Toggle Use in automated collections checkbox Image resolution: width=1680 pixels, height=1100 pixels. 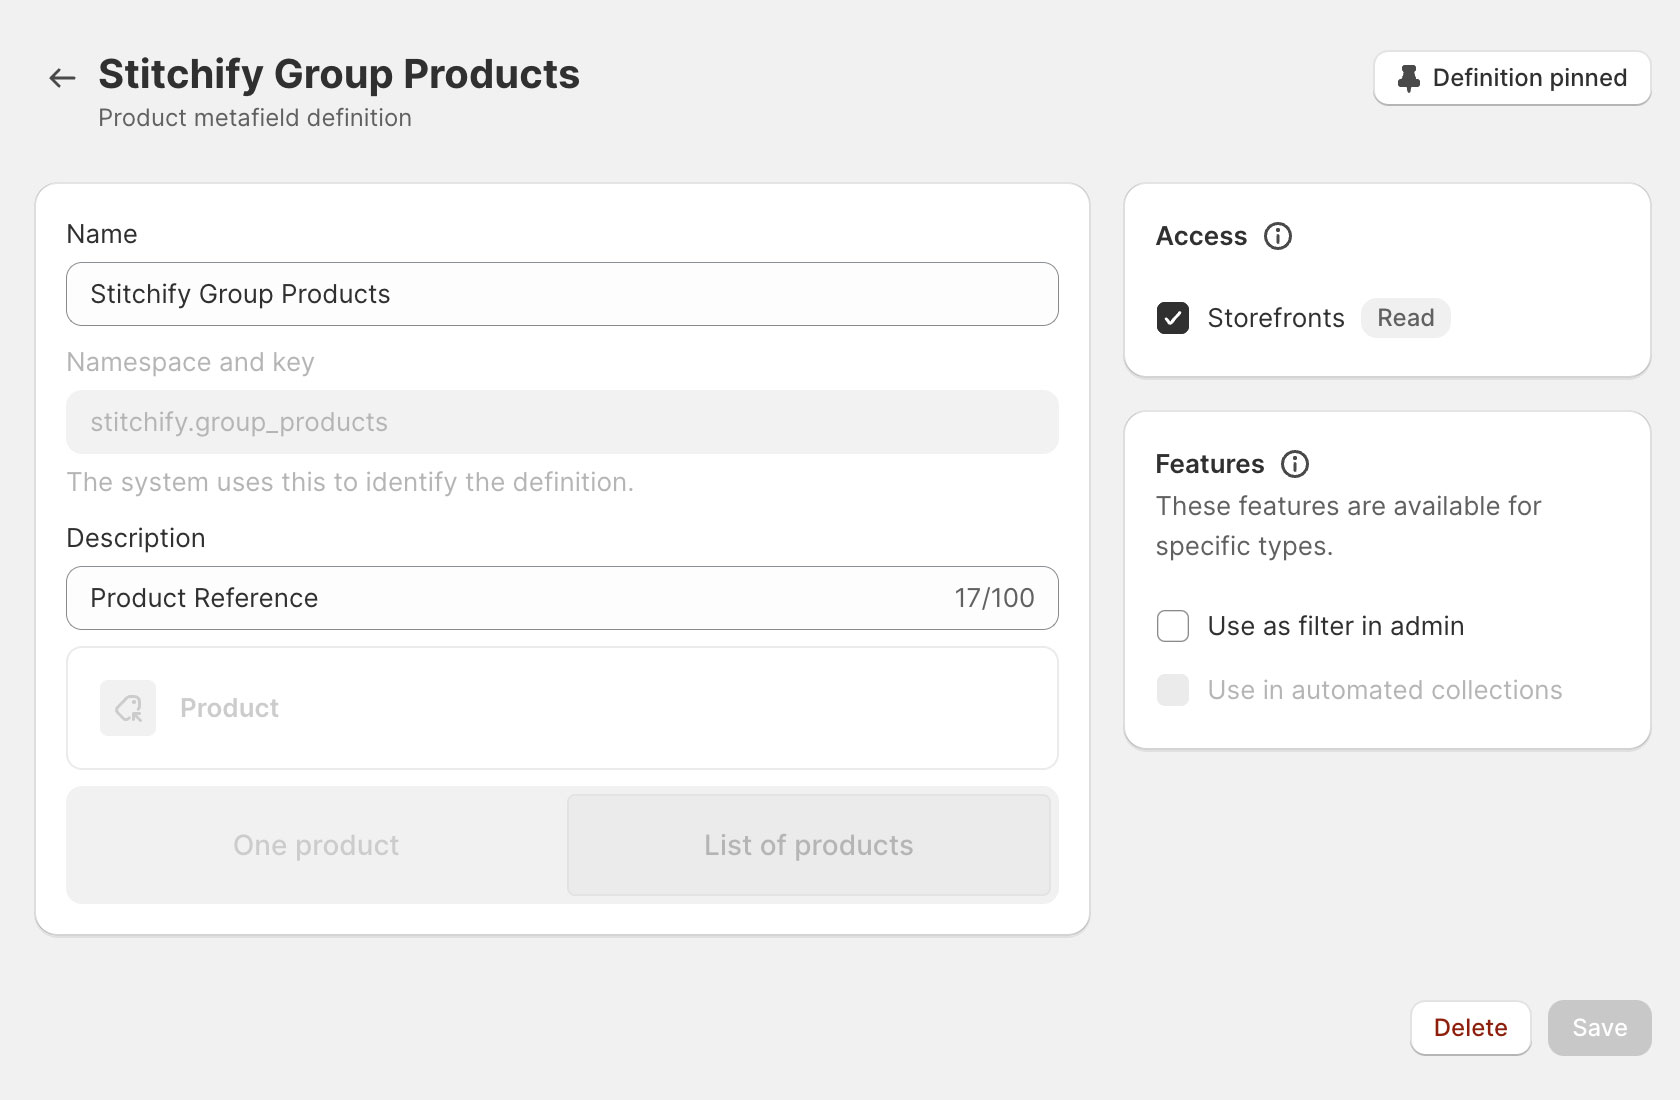1173,690
